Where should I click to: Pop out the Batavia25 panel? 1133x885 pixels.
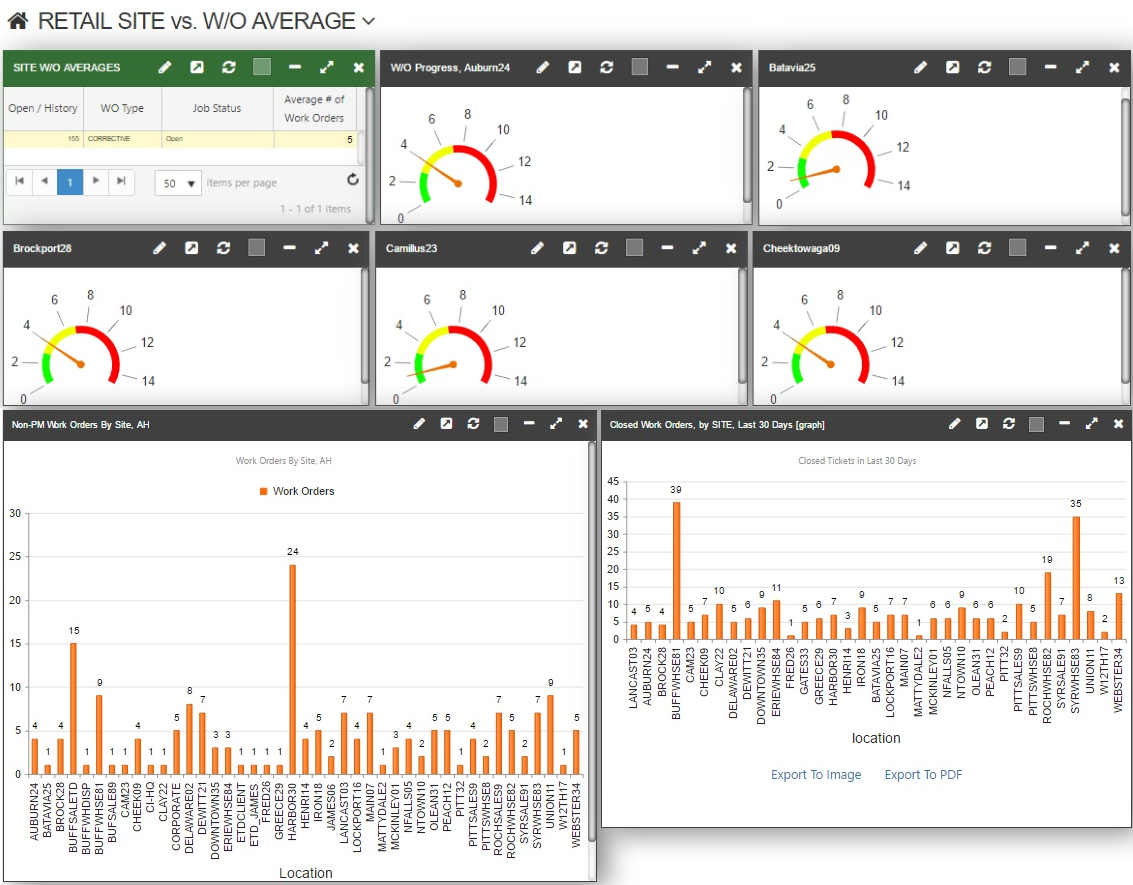point(952,67)
